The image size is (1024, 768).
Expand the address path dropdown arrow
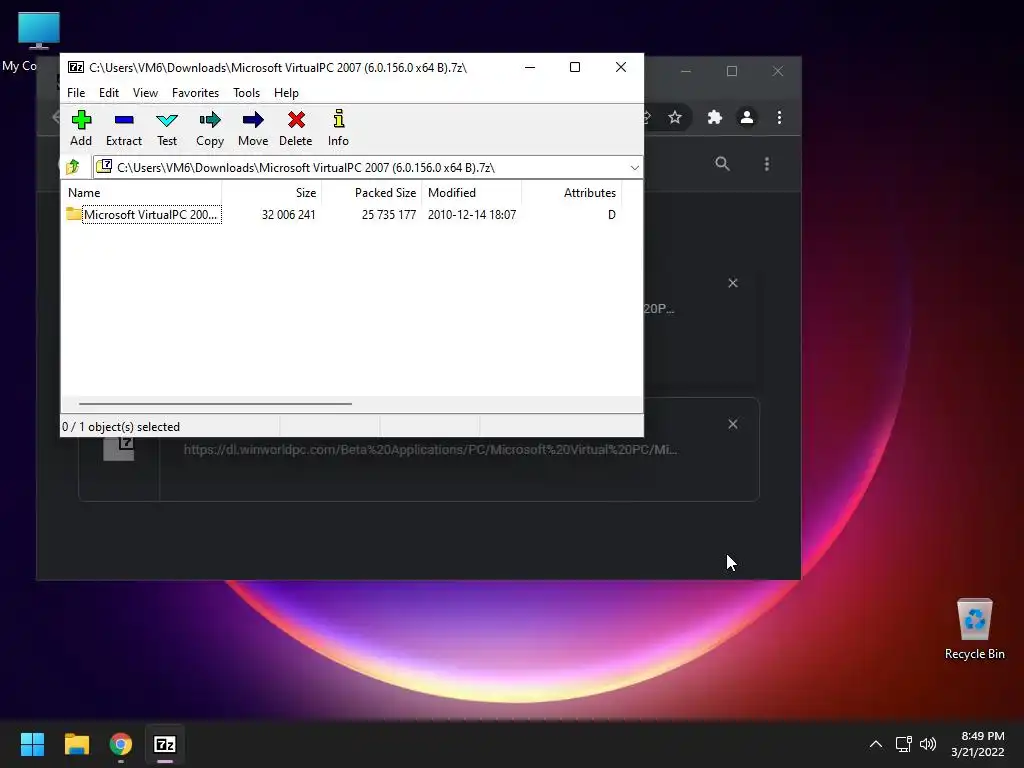pyautogui.click(x=634, y=168)
